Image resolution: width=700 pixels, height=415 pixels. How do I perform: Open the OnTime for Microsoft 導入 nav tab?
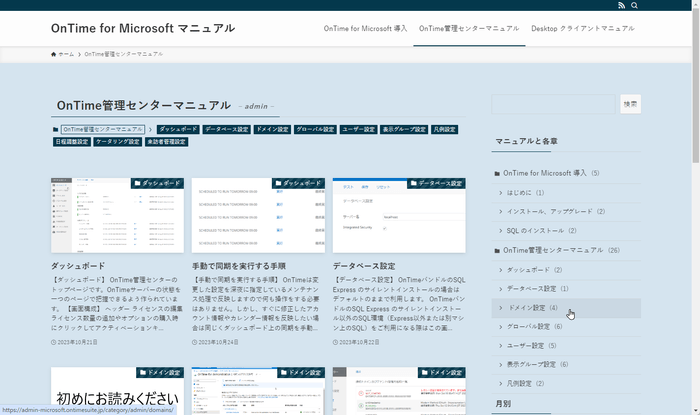(365, 29)
